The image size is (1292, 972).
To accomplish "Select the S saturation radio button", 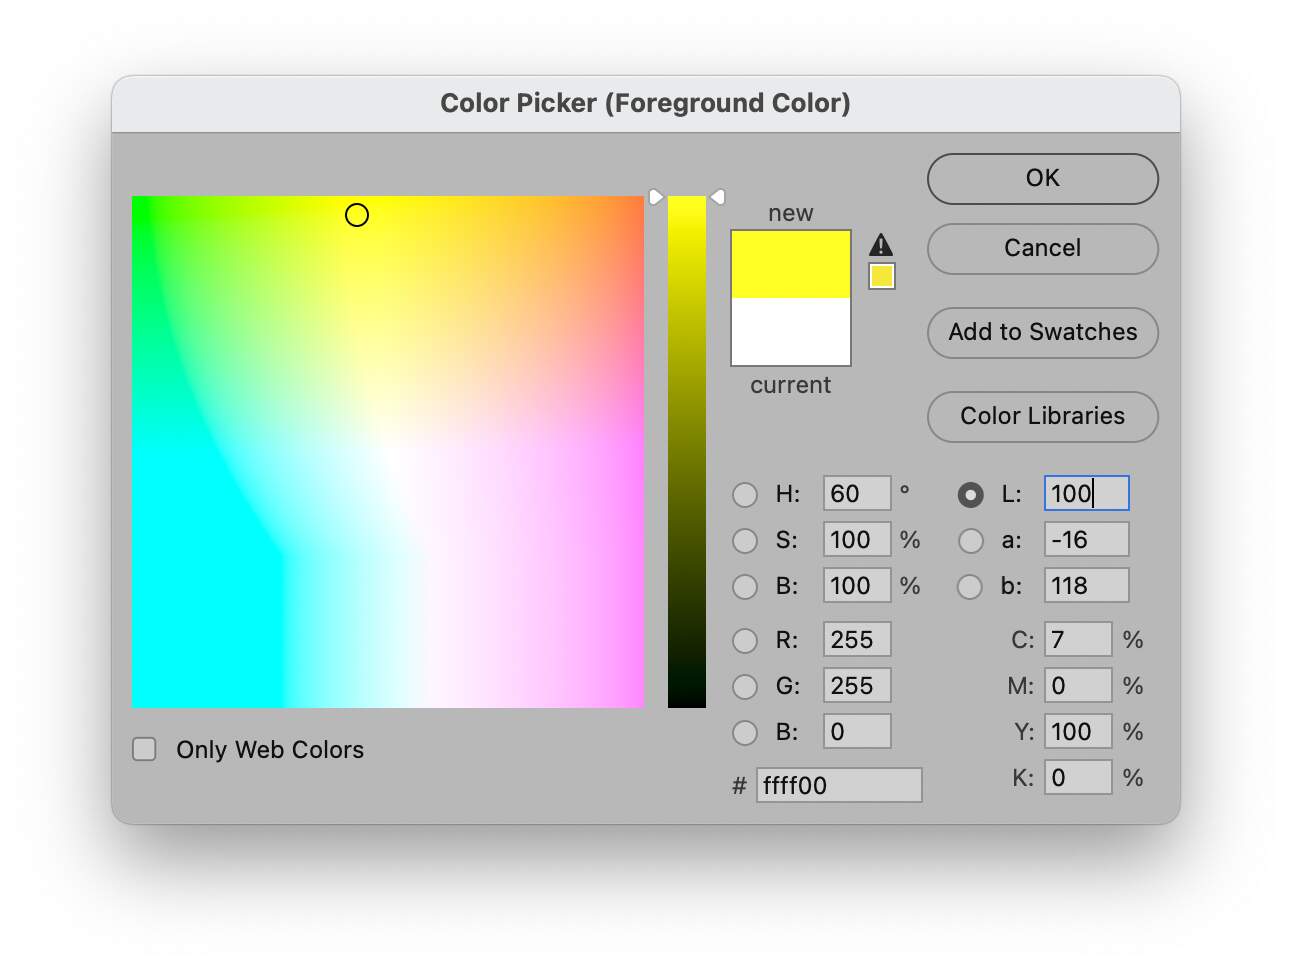I will click(x=745, y=540).
